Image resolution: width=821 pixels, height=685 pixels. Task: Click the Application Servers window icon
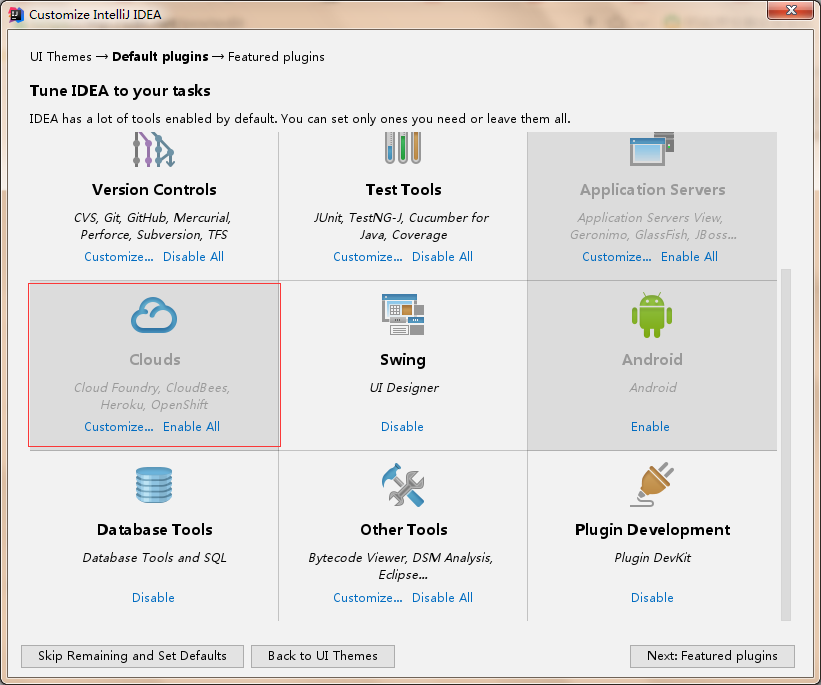pyautogui.click(x=652, y=149)
